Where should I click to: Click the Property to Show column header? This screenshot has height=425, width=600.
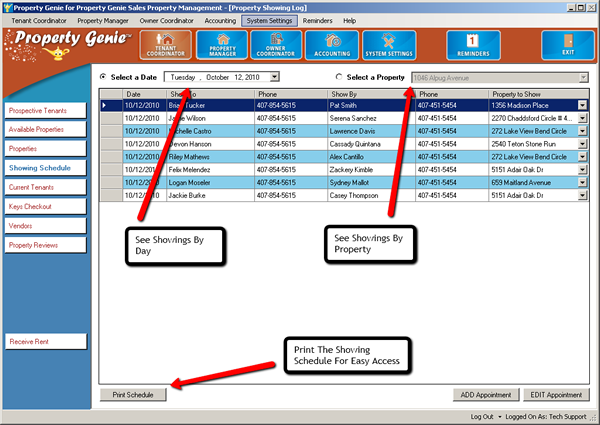coord(539,94)
